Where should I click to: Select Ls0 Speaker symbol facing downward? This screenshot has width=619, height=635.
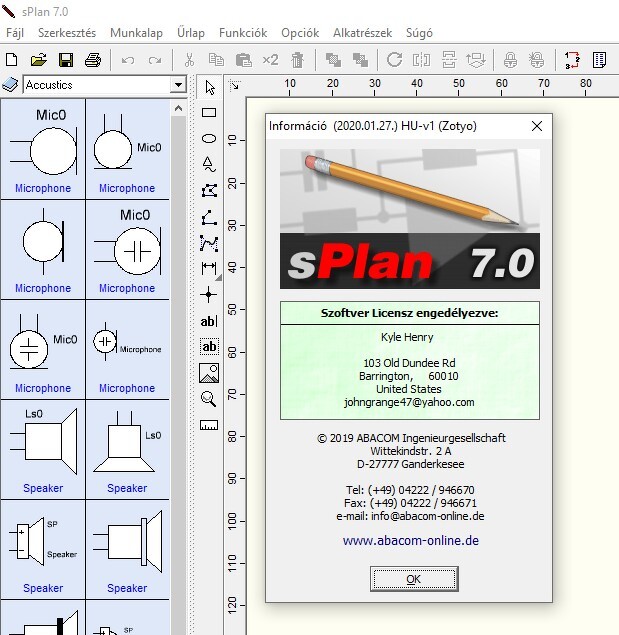coord(127,450)
